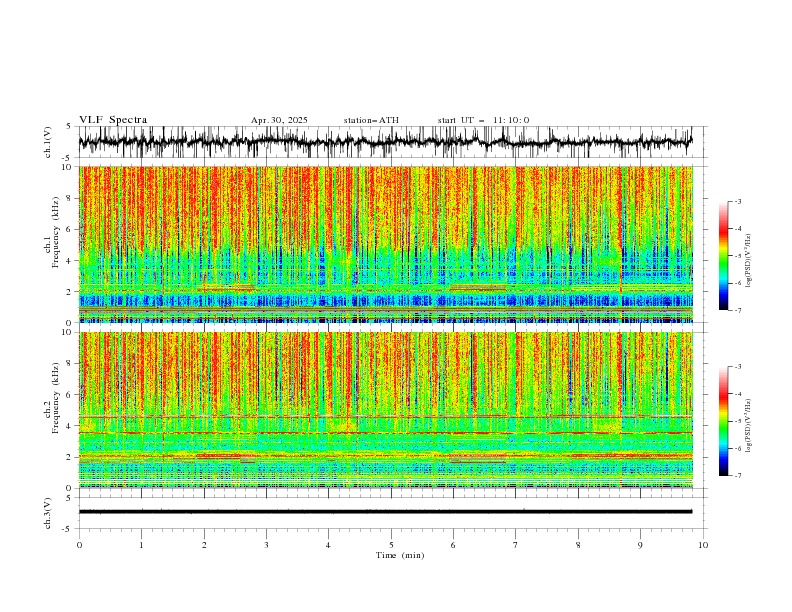The height and width of the screenshot is (612, 792).
Task: Click the time axis tick label '2'
Action: 204,545
